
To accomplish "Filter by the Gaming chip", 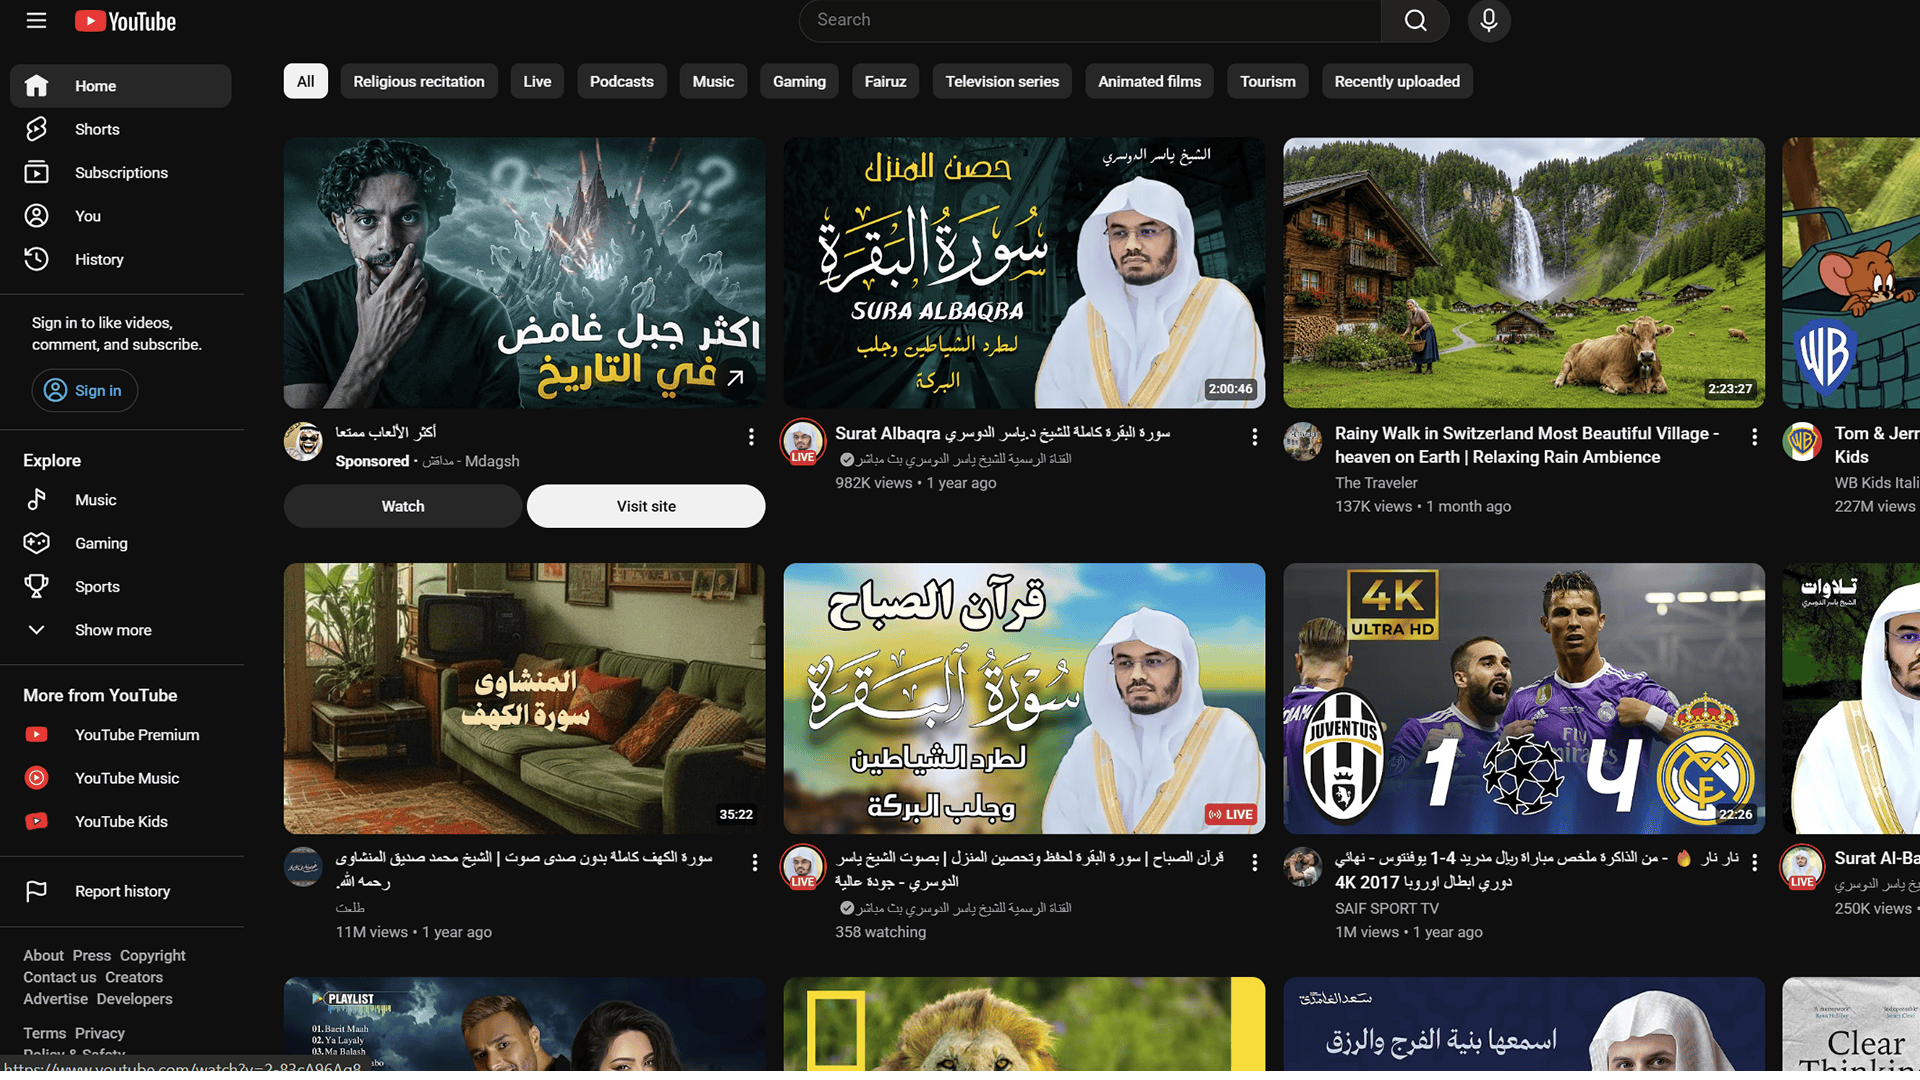I will coord(799,82).
